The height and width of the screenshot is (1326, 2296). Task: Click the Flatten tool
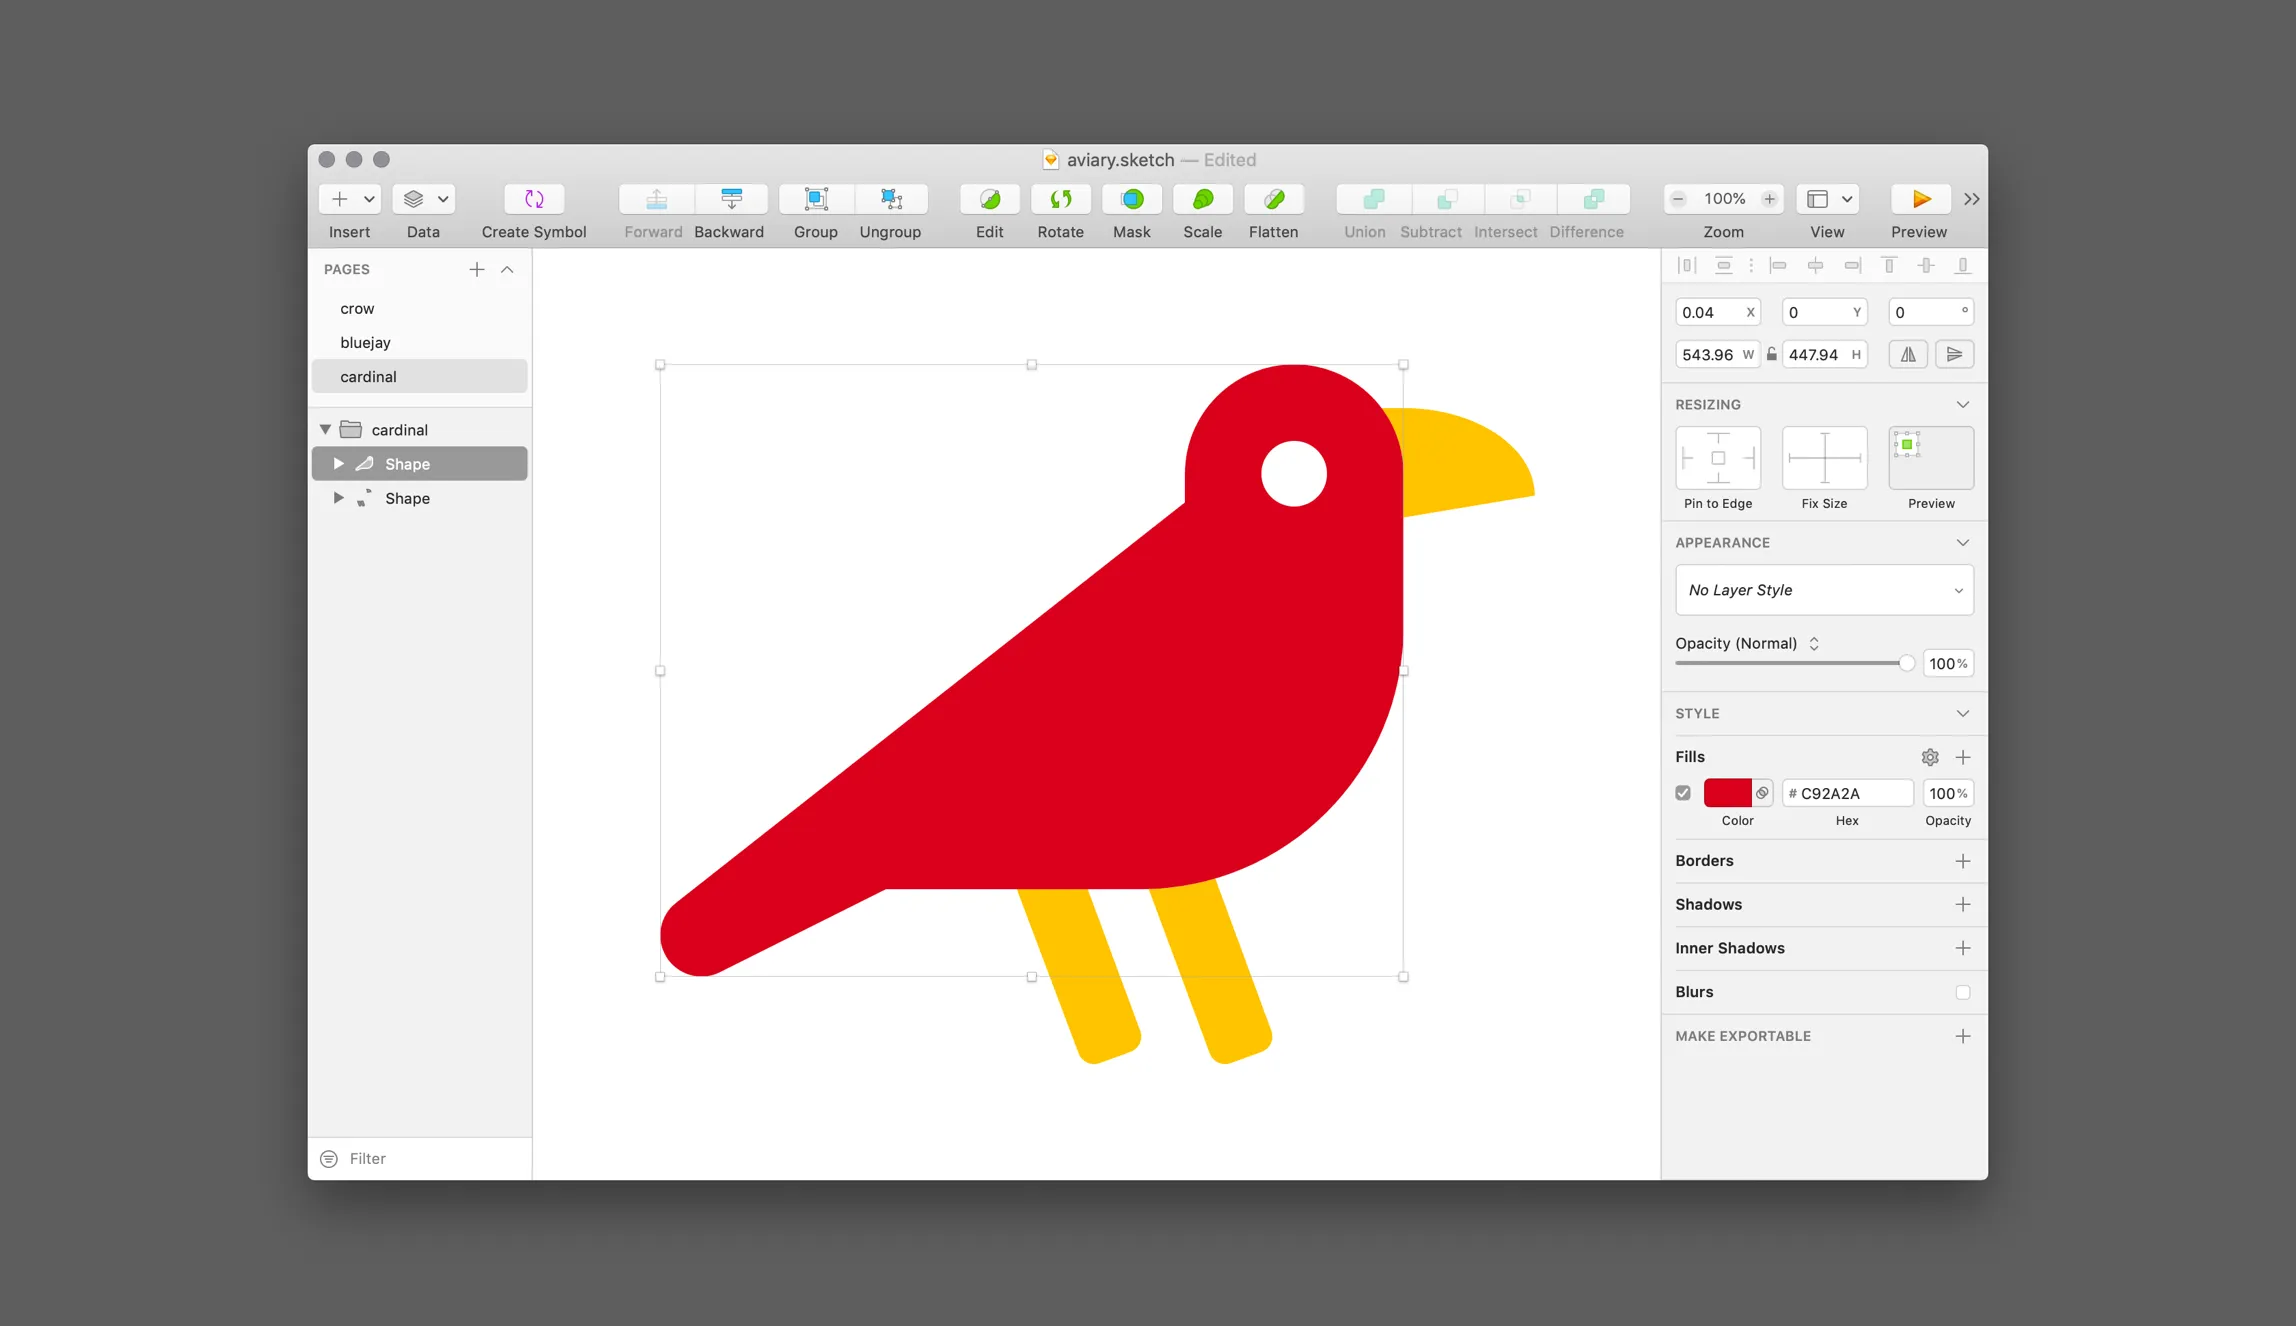coord(1274,199)
